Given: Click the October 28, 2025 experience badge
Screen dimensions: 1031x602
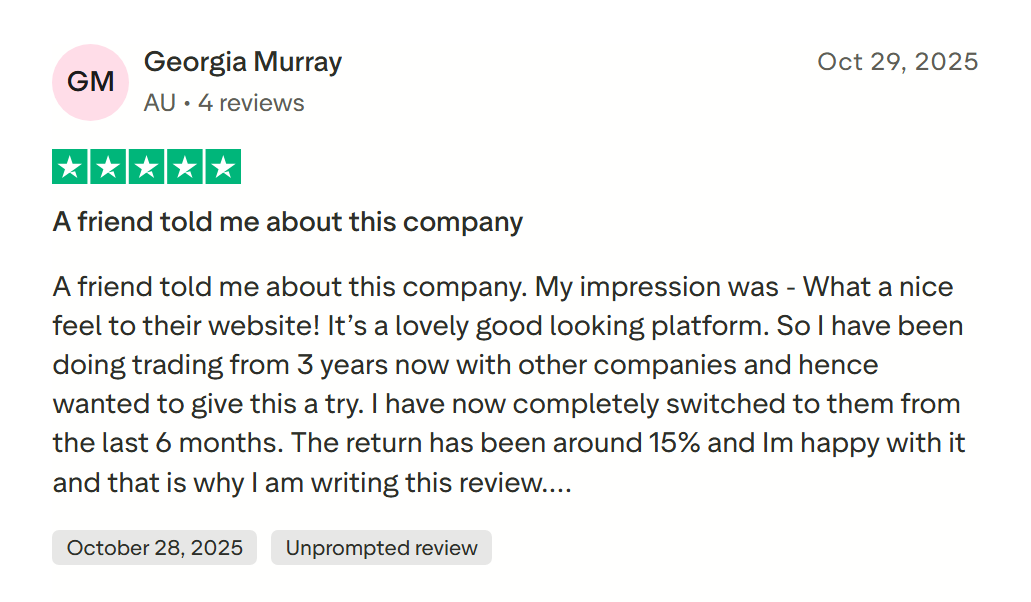Looking at the screenshot, I should click(155, 548).
